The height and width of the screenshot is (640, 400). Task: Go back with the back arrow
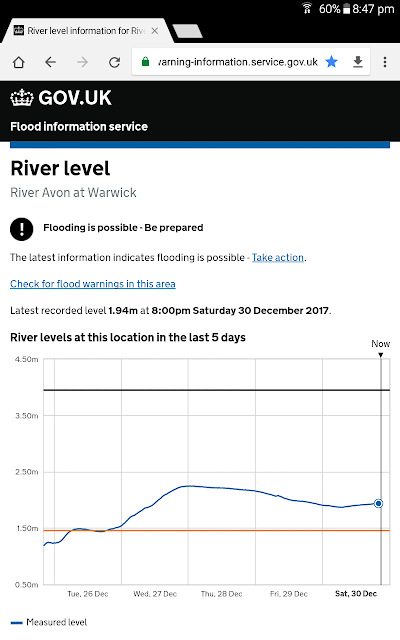coord(50,62)
